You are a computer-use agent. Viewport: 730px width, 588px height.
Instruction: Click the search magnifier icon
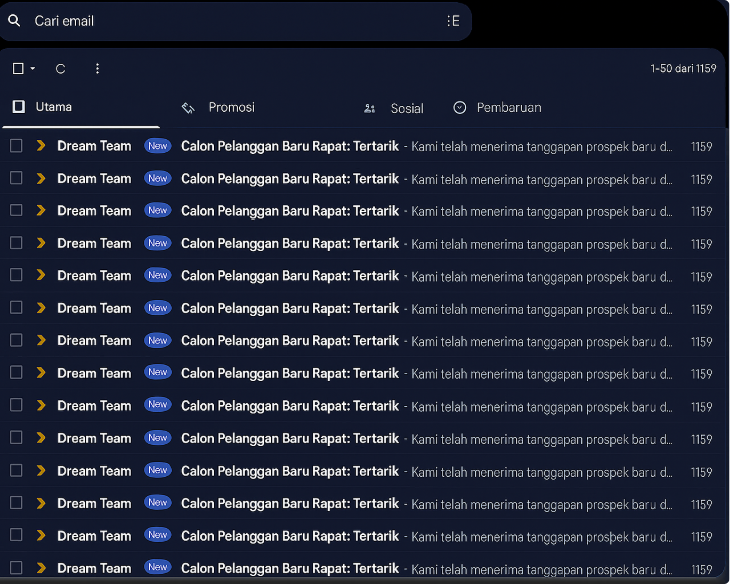(x=14, y=21)
